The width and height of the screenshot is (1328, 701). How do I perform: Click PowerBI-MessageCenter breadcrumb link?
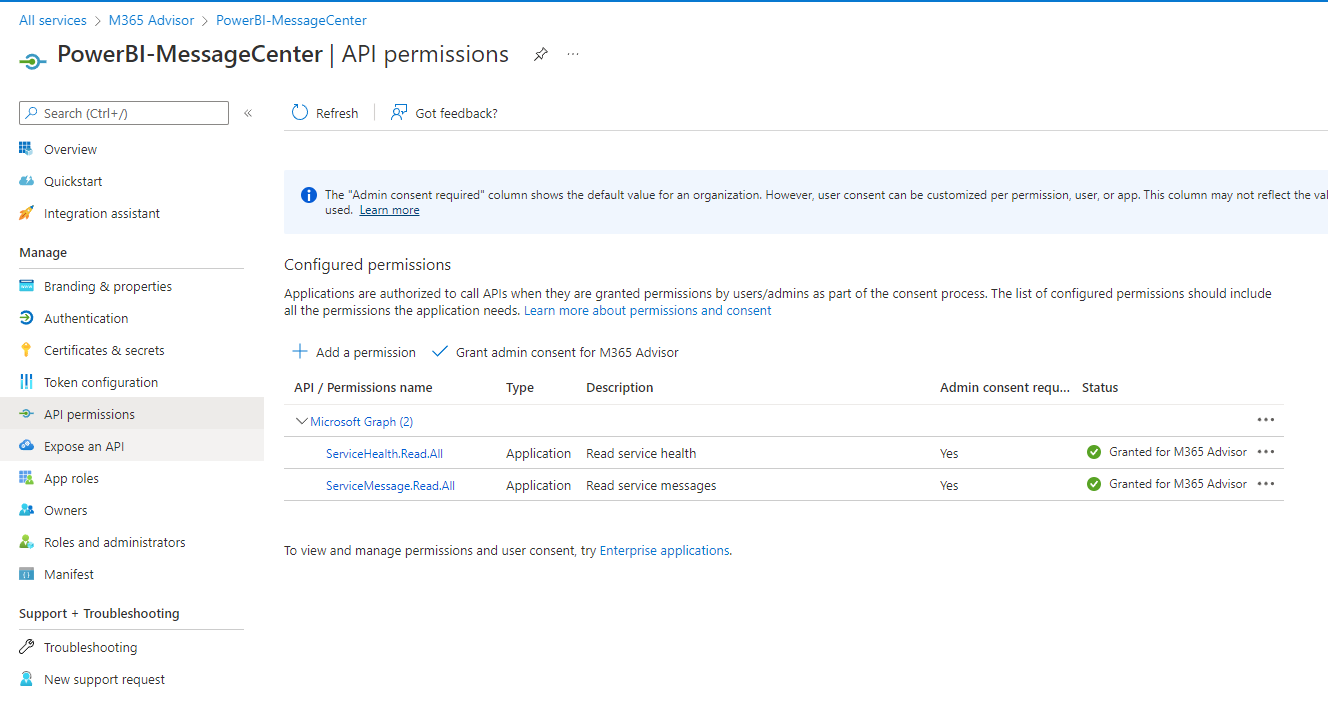(291, 20)
